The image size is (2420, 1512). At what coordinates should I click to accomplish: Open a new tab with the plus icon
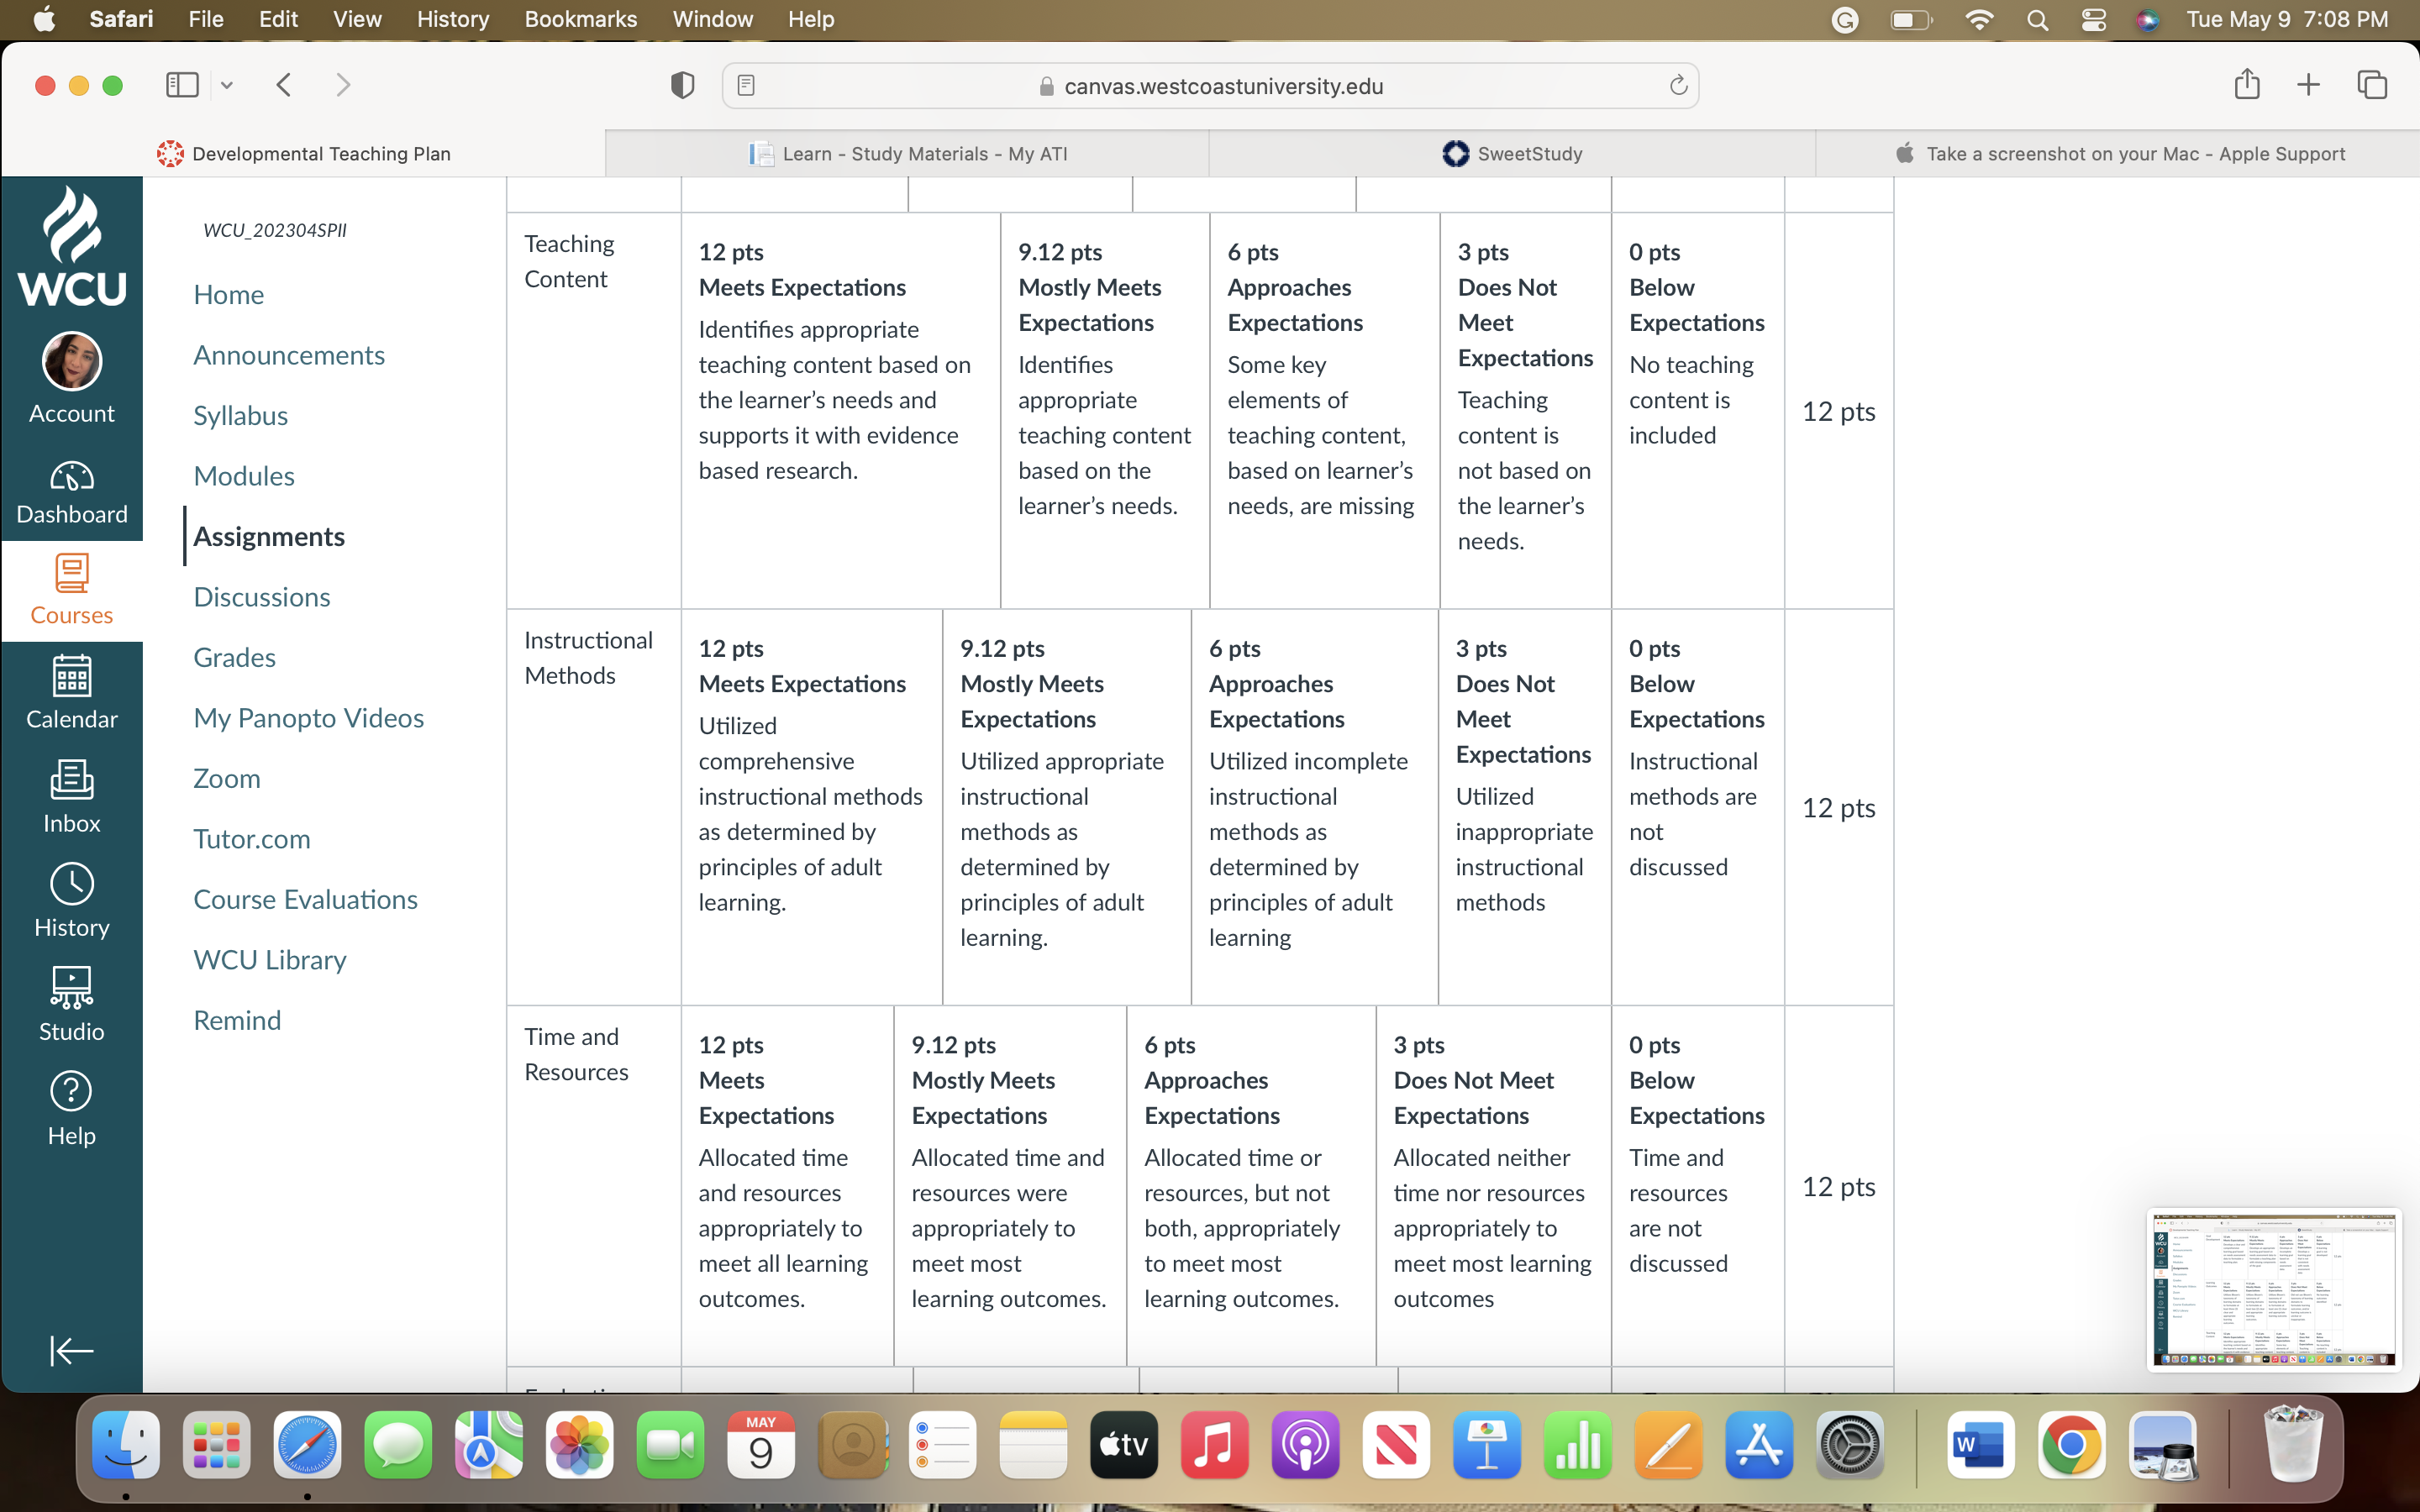pos(2308,85)
